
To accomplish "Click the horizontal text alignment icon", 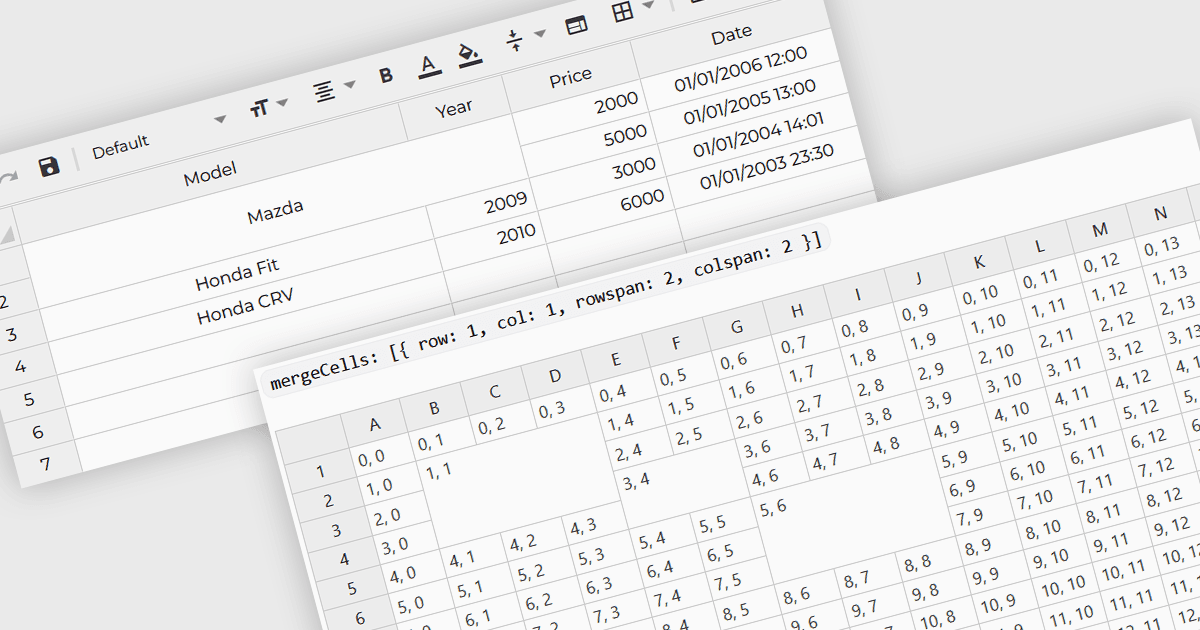I will pyautogui.click(x=324, y=92).
